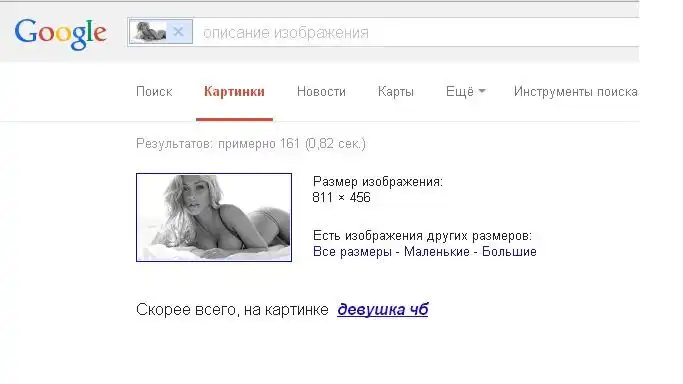Click 'Есть изображения других размеров' text
Viewport: 683px width, 384px height.
pyautogui.click(x=422, y=236)
